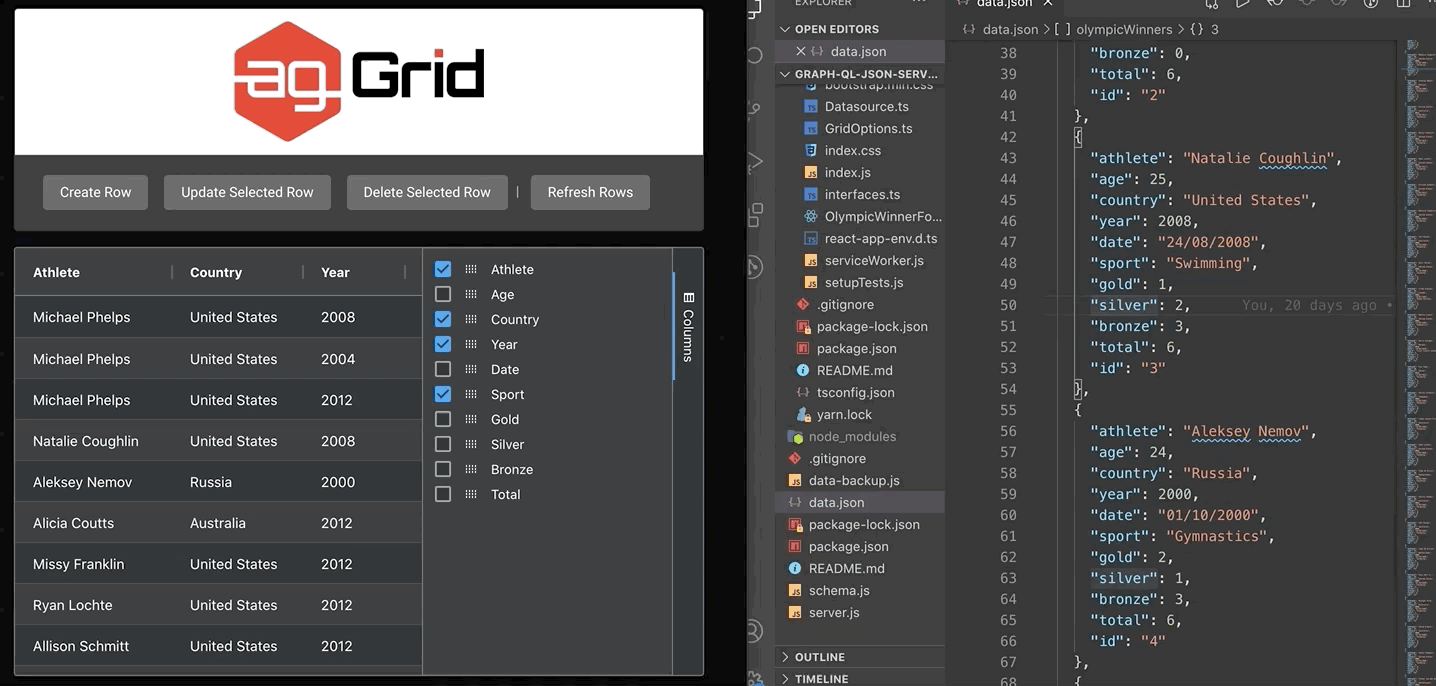This screenshot has height=686, width=1436.
Task: Click Delete Selected Row button
Action: click(427, 192)
